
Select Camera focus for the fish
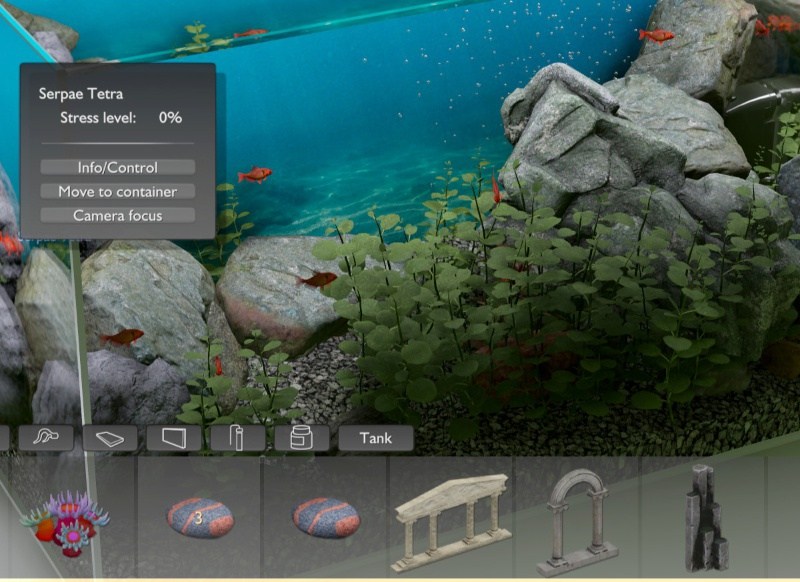pos(118,215)
